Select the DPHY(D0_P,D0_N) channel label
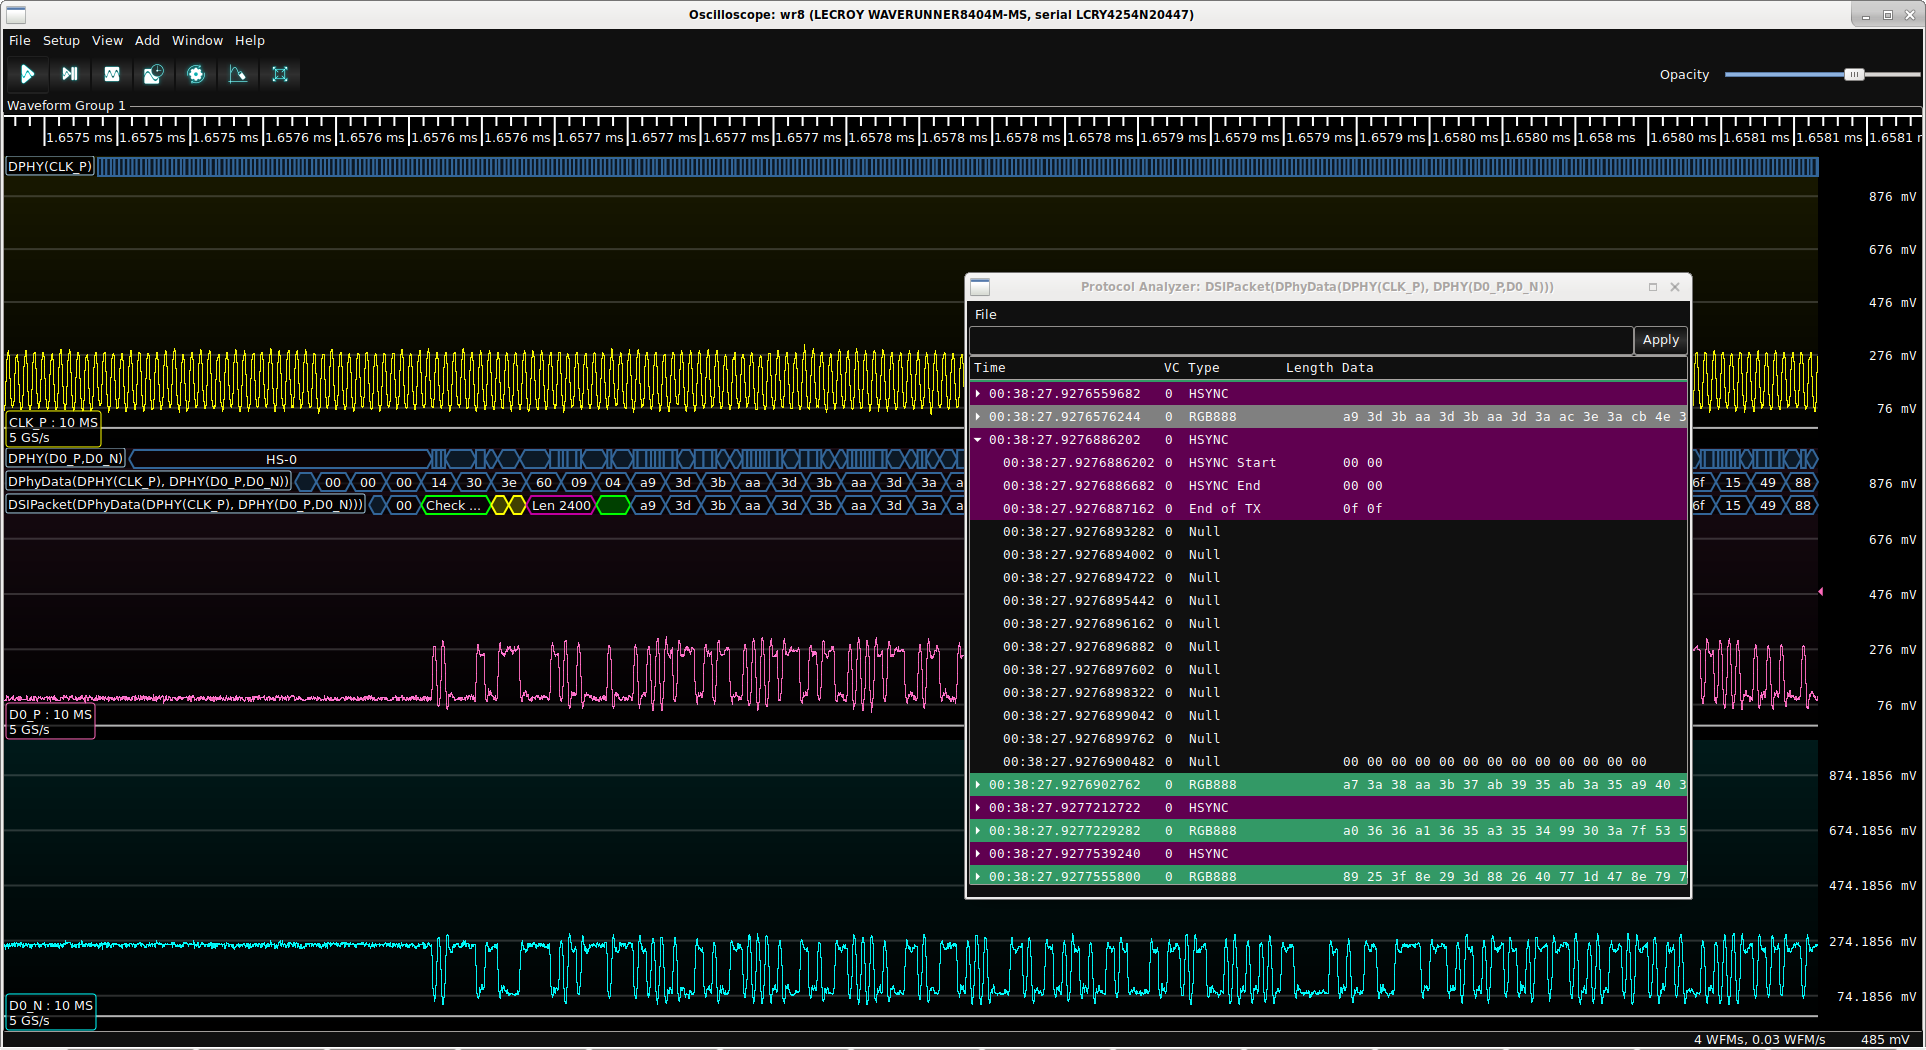This screenshot has width=1926, height=1050. pos(66,459)
